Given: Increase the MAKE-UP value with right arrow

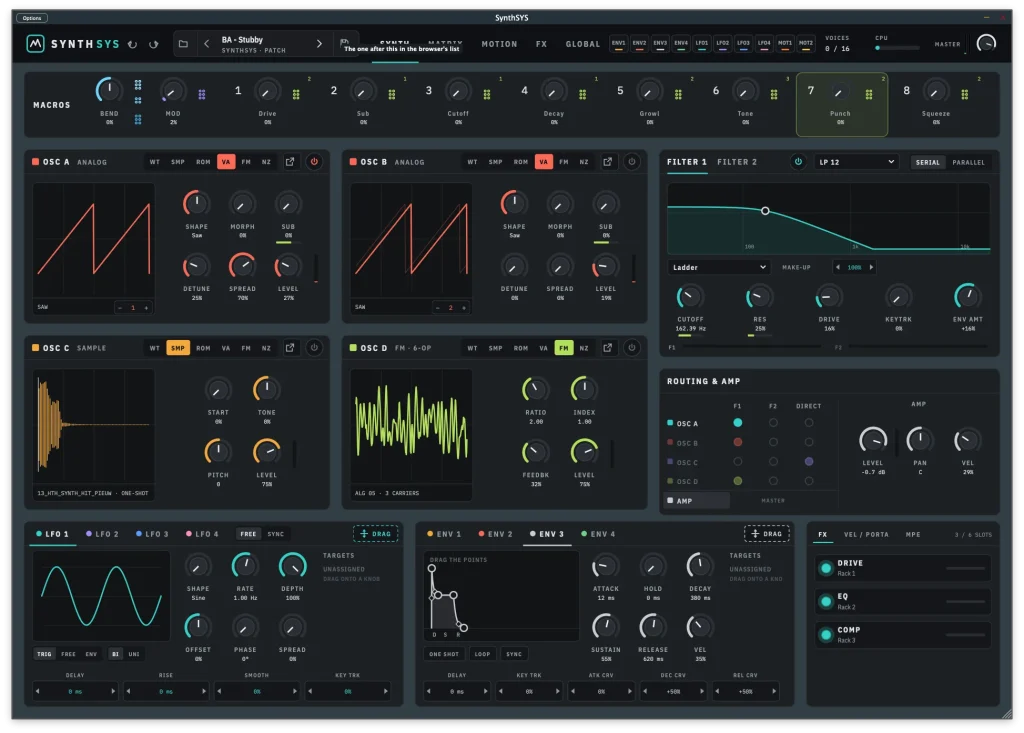Looking at the screenshot, I should pos(871,267).
